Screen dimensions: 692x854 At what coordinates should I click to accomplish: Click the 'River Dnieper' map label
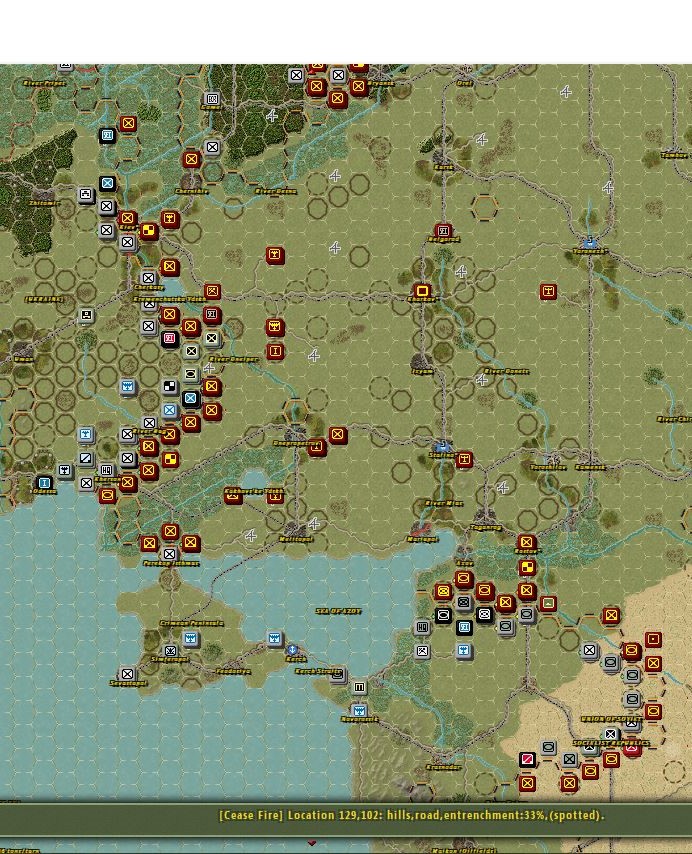click(234, 359)
